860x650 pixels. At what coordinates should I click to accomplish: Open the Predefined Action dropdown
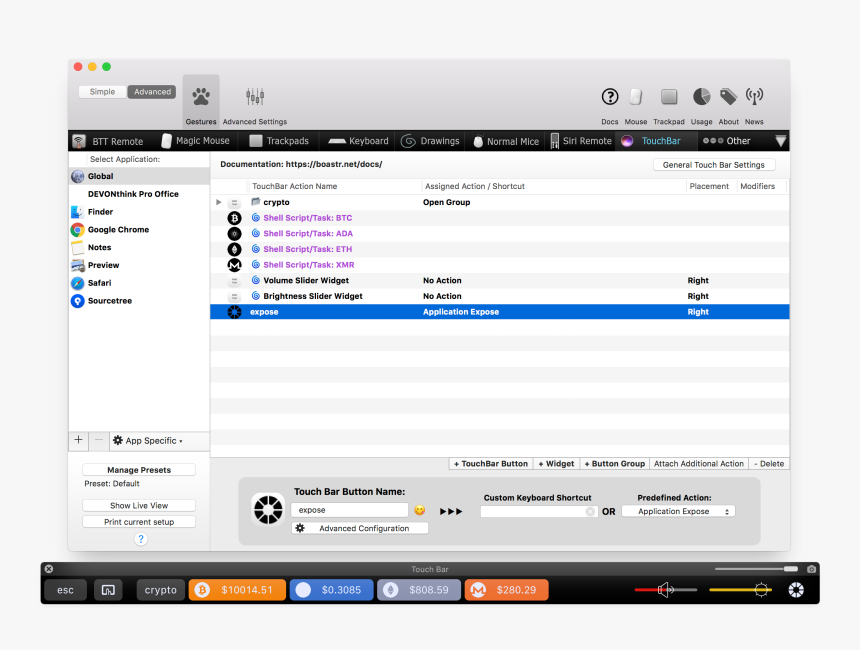(x=678, y=510)
